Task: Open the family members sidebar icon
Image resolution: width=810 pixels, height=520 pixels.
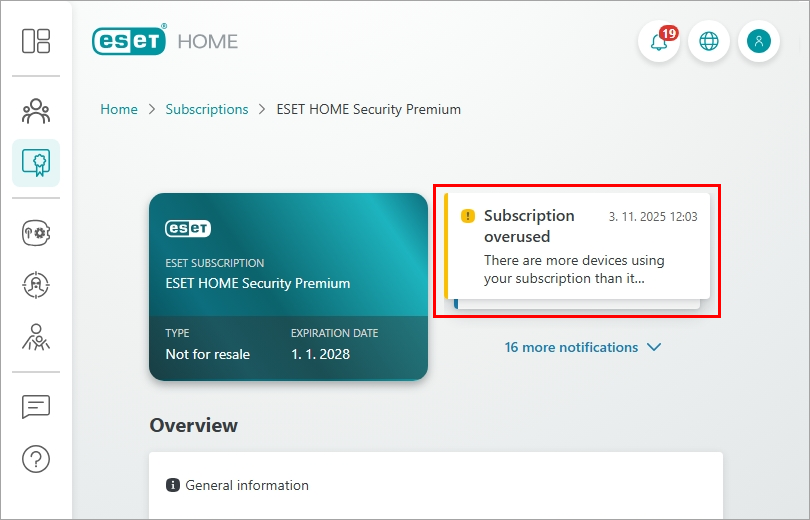Action: tap(36, 109)
